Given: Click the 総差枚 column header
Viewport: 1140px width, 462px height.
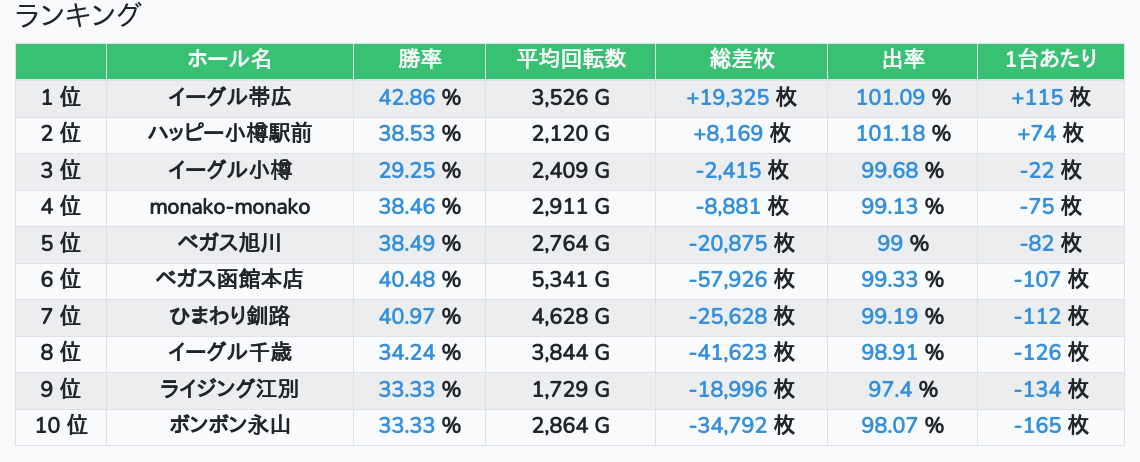Looking at the screenshot, I should (742, 60).
